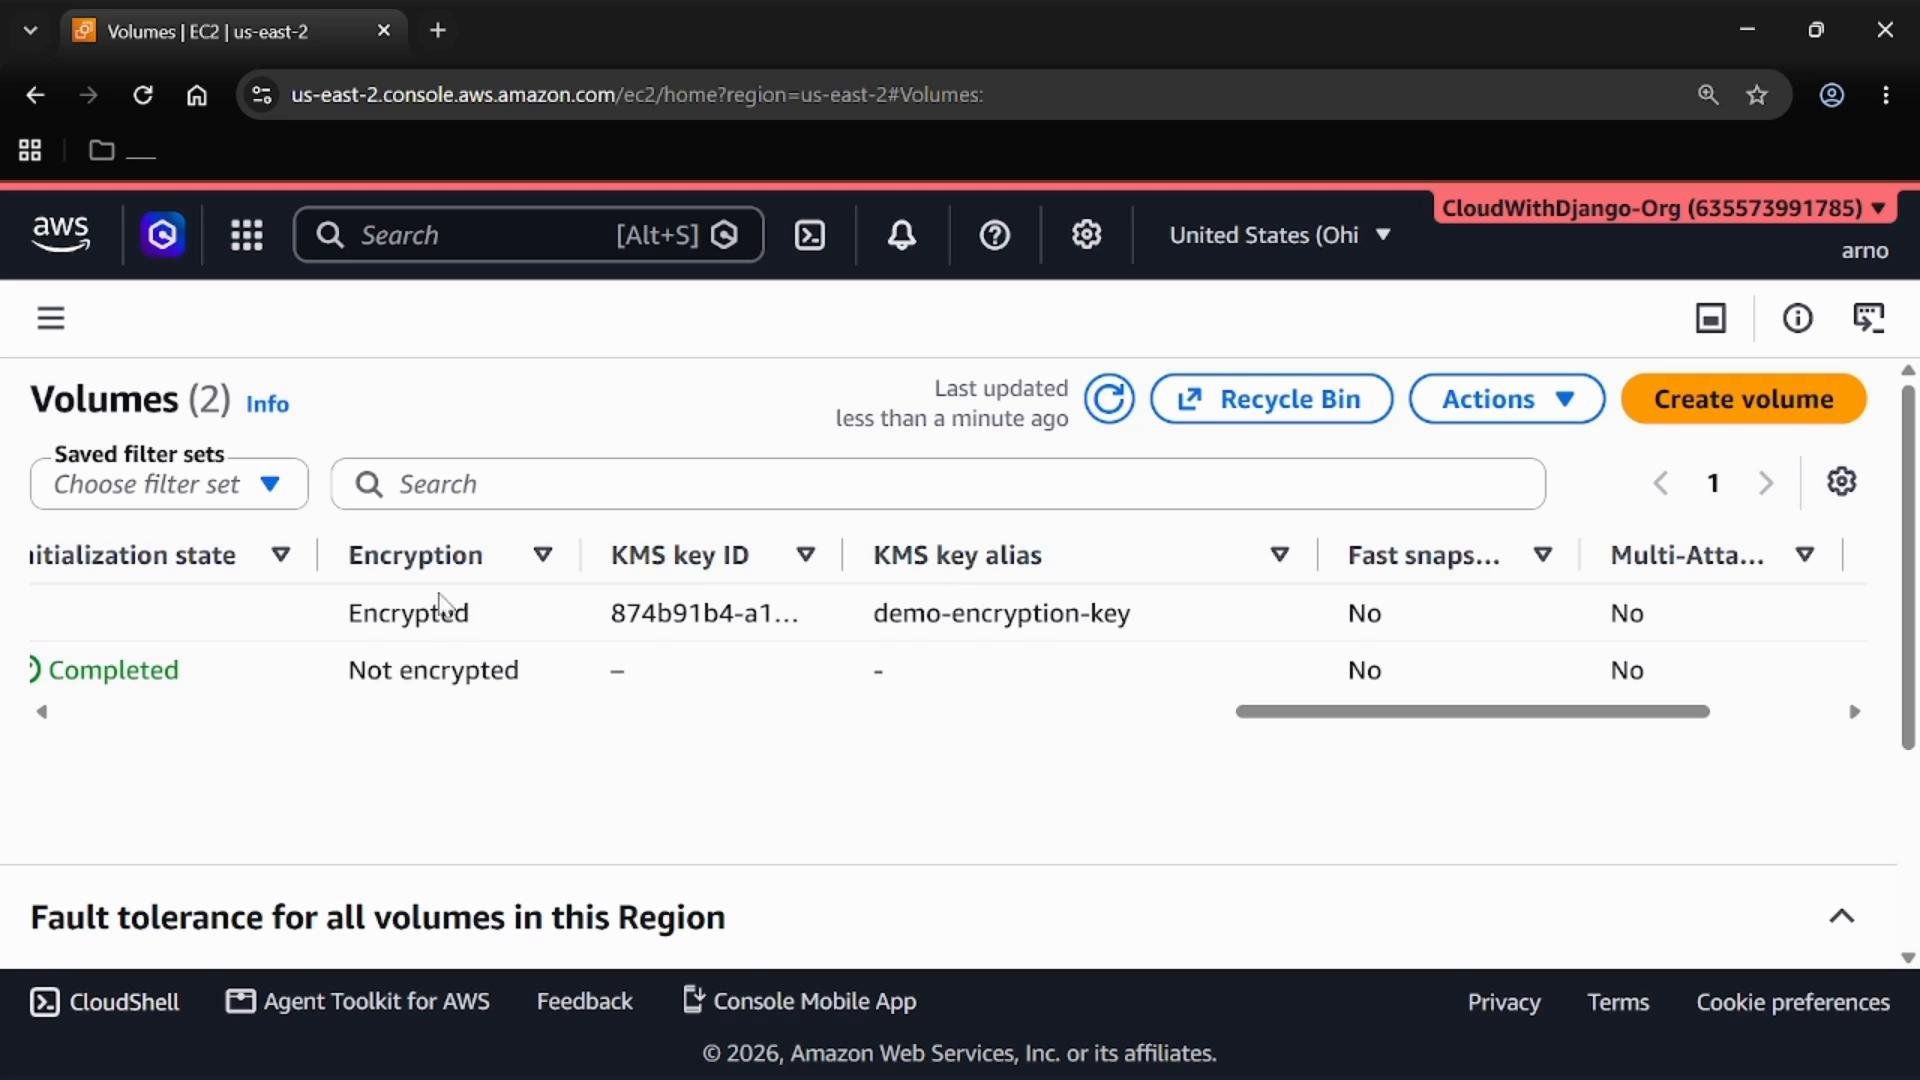Click the volumes Search filter field
1920x1080 pixels.
[938, 484]
